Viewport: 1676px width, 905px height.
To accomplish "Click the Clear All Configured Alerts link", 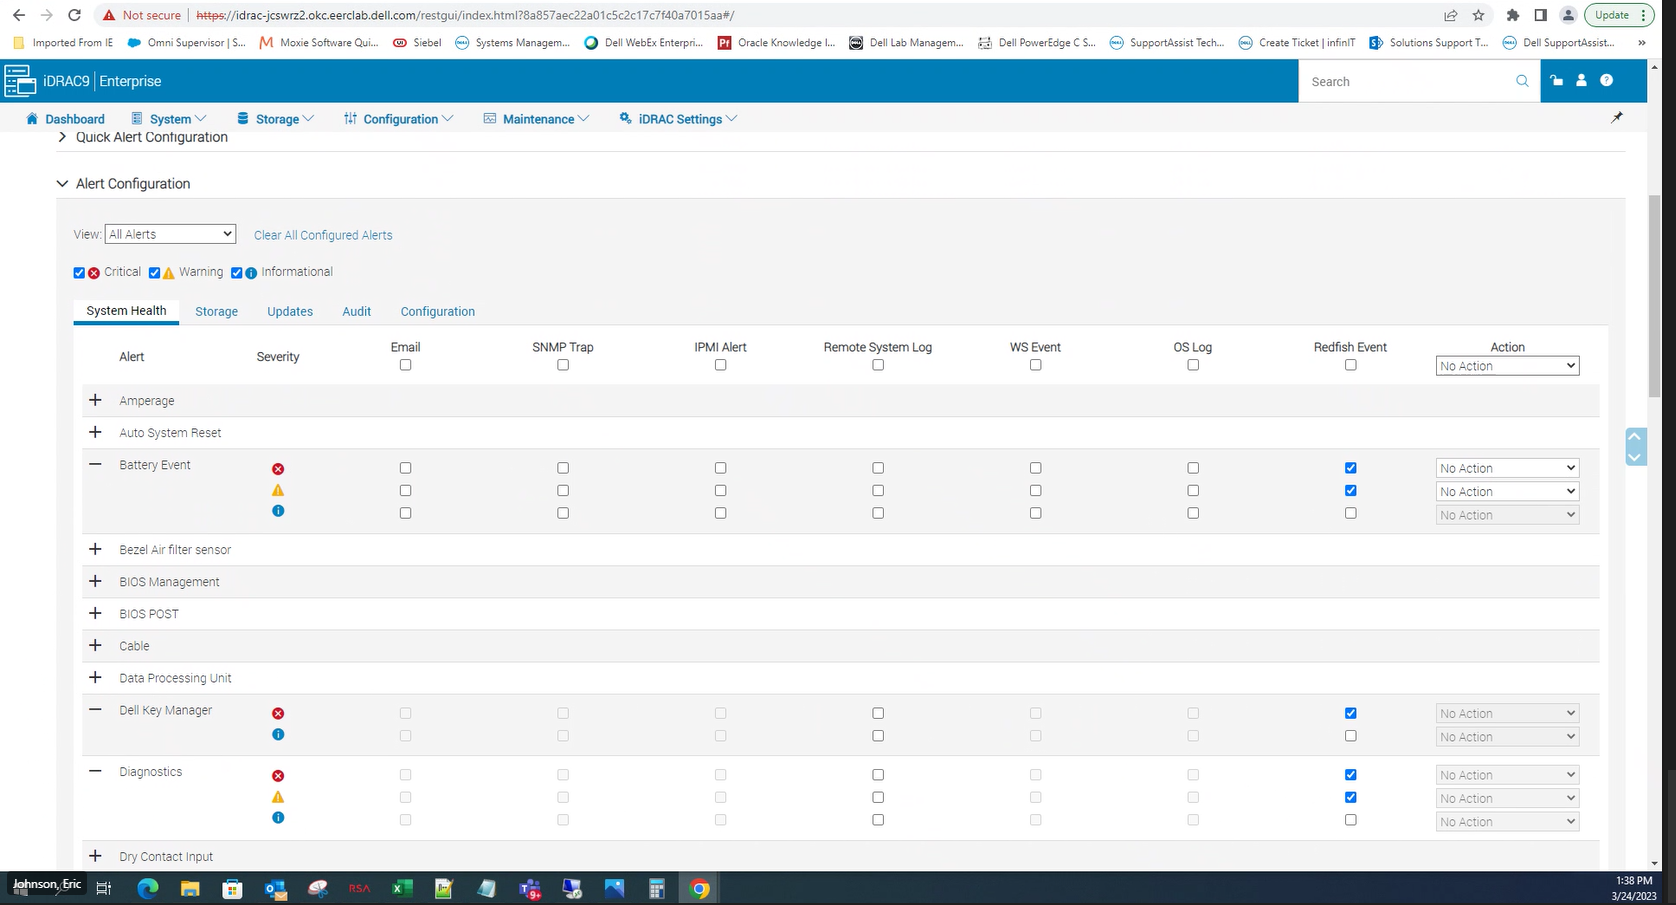I will click(x=322, y=235).
